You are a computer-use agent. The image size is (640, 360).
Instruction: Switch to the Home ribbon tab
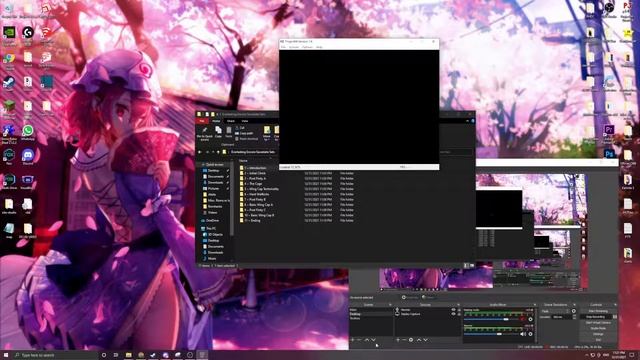coord(216,121)
